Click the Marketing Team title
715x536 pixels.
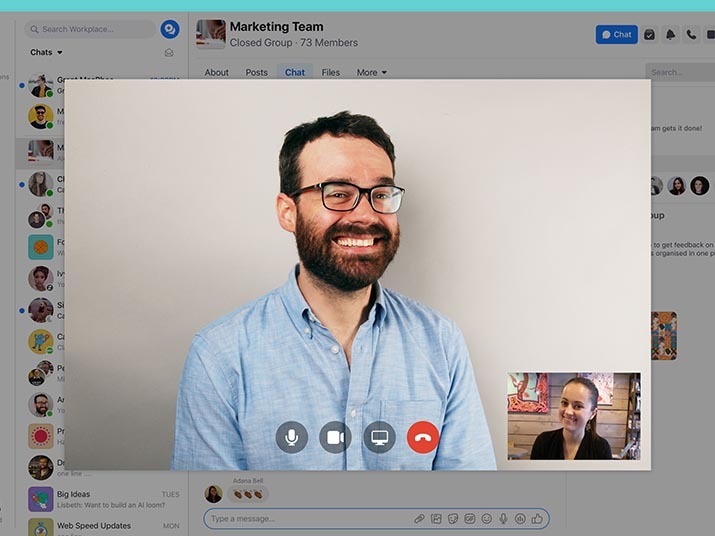277,27
